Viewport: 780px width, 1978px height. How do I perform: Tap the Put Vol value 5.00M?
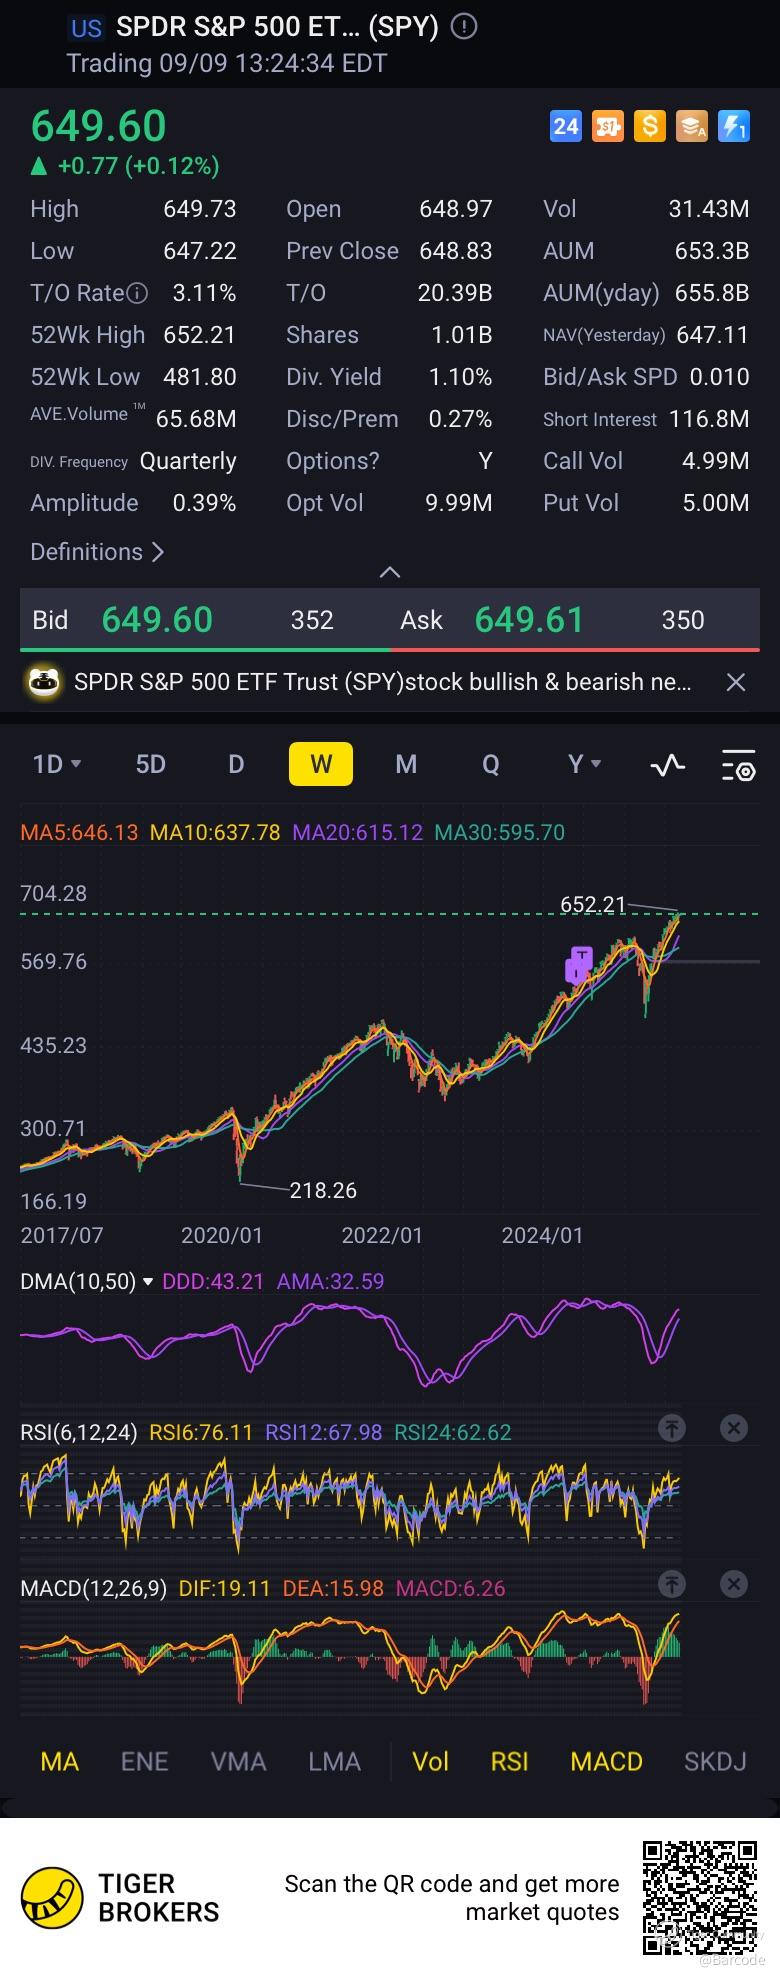pos(715,503)
